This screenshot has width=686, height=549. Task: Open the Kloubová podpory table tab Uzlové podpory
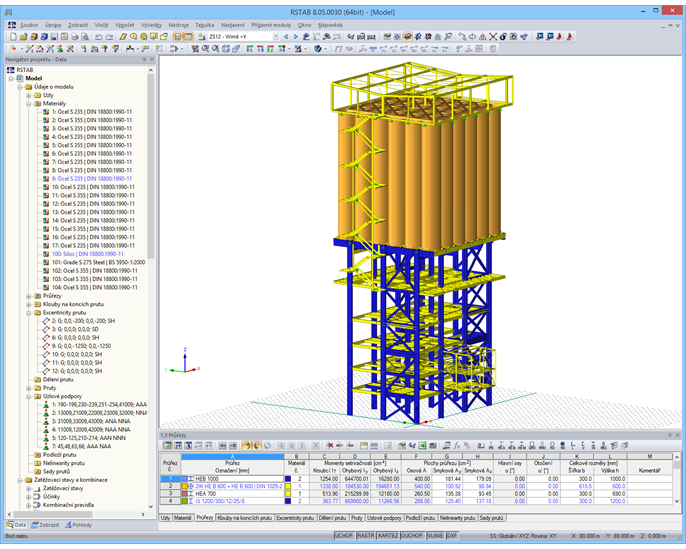385,518
